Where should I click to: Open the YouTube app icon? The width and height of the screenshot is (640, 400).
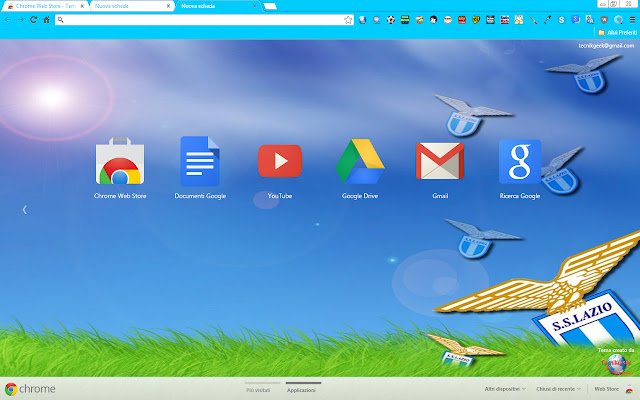point(280,161)
